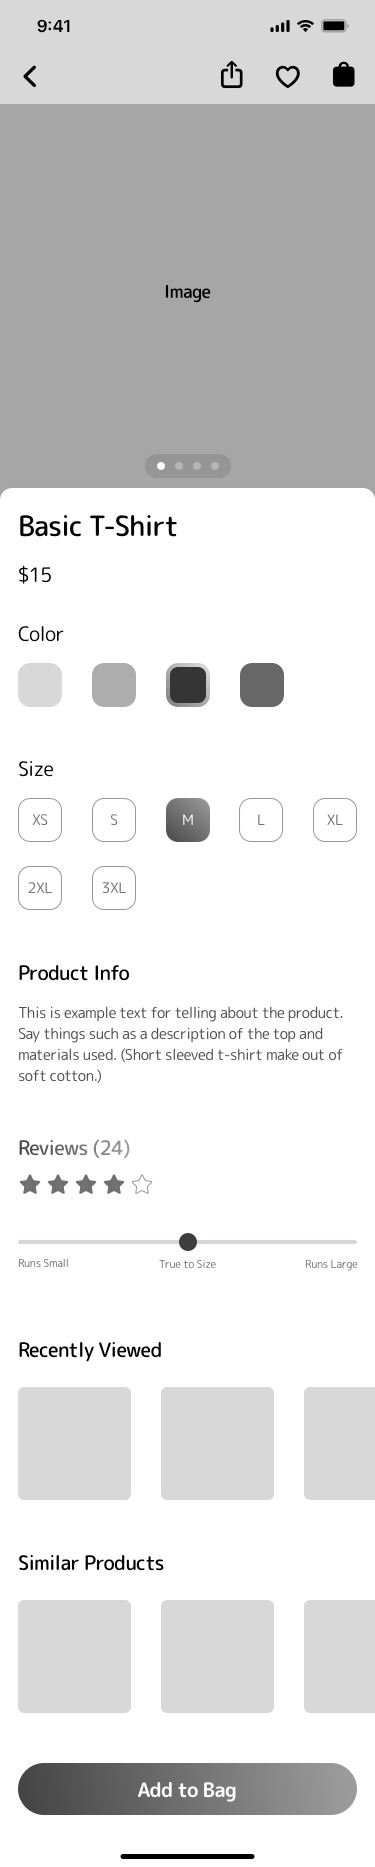The image size is (375, 1867).
Task: Select size L
Action: pyautogui.click(x=261, y=820)
